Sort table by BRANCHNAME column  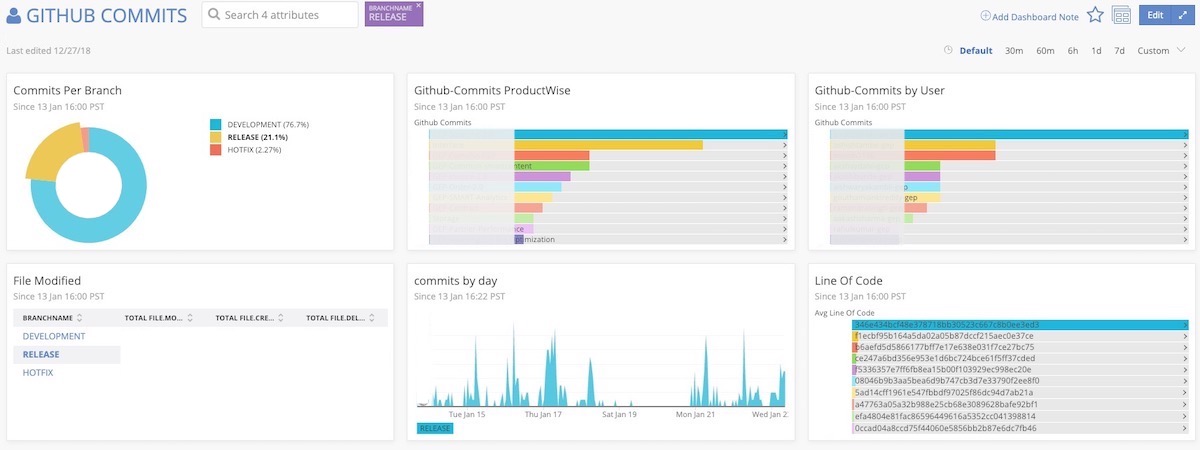click(53, 318)
